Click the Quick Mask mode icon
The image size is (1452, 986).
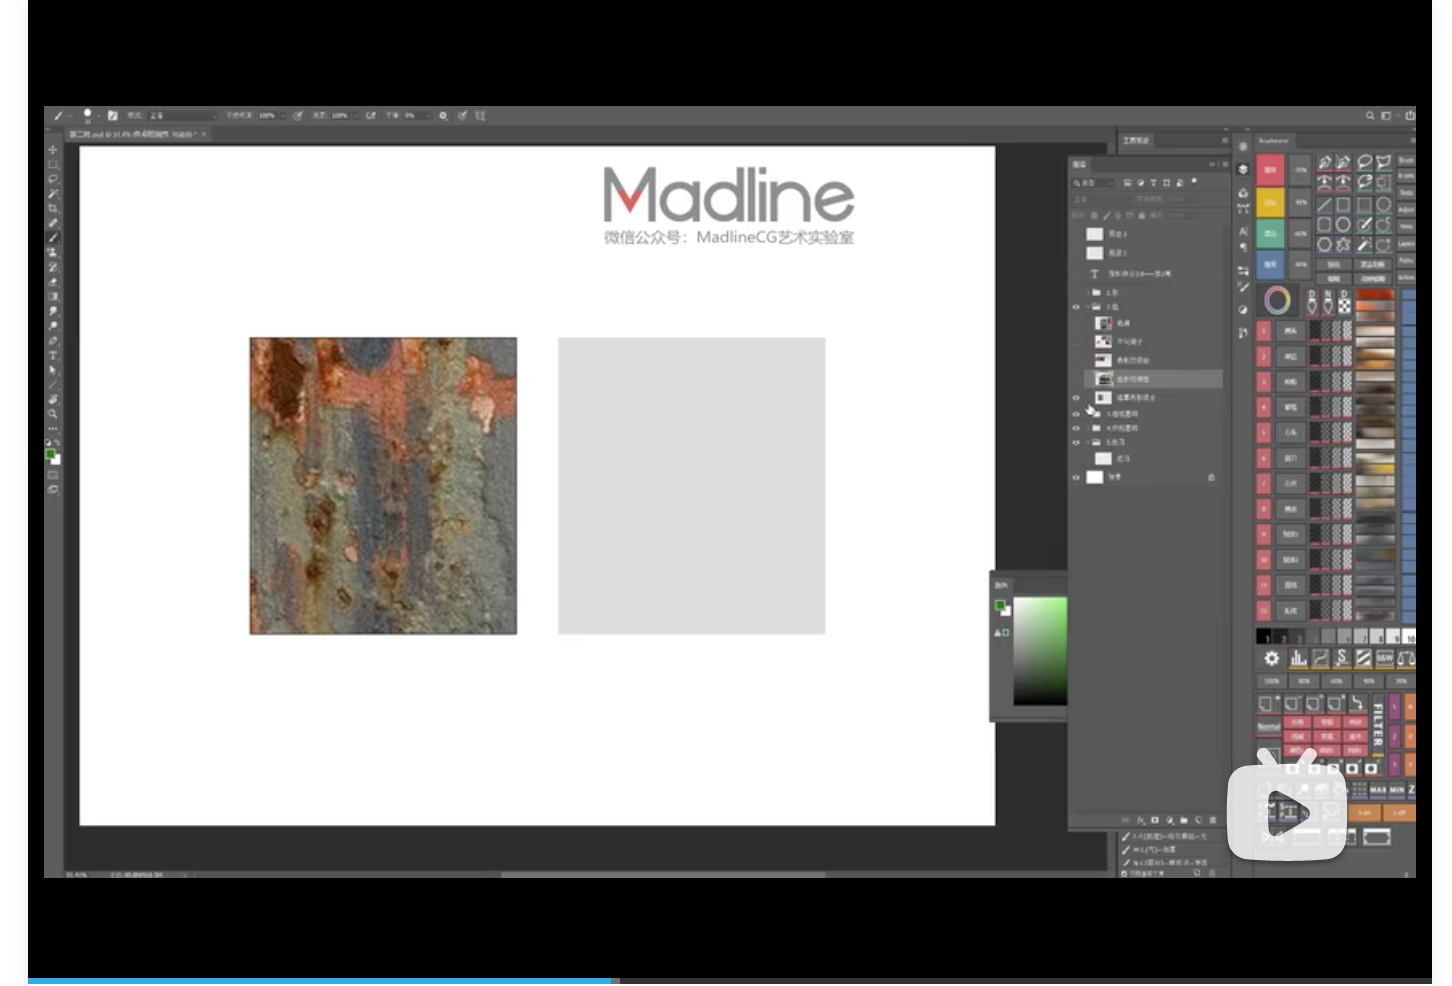tap(53, 475)
